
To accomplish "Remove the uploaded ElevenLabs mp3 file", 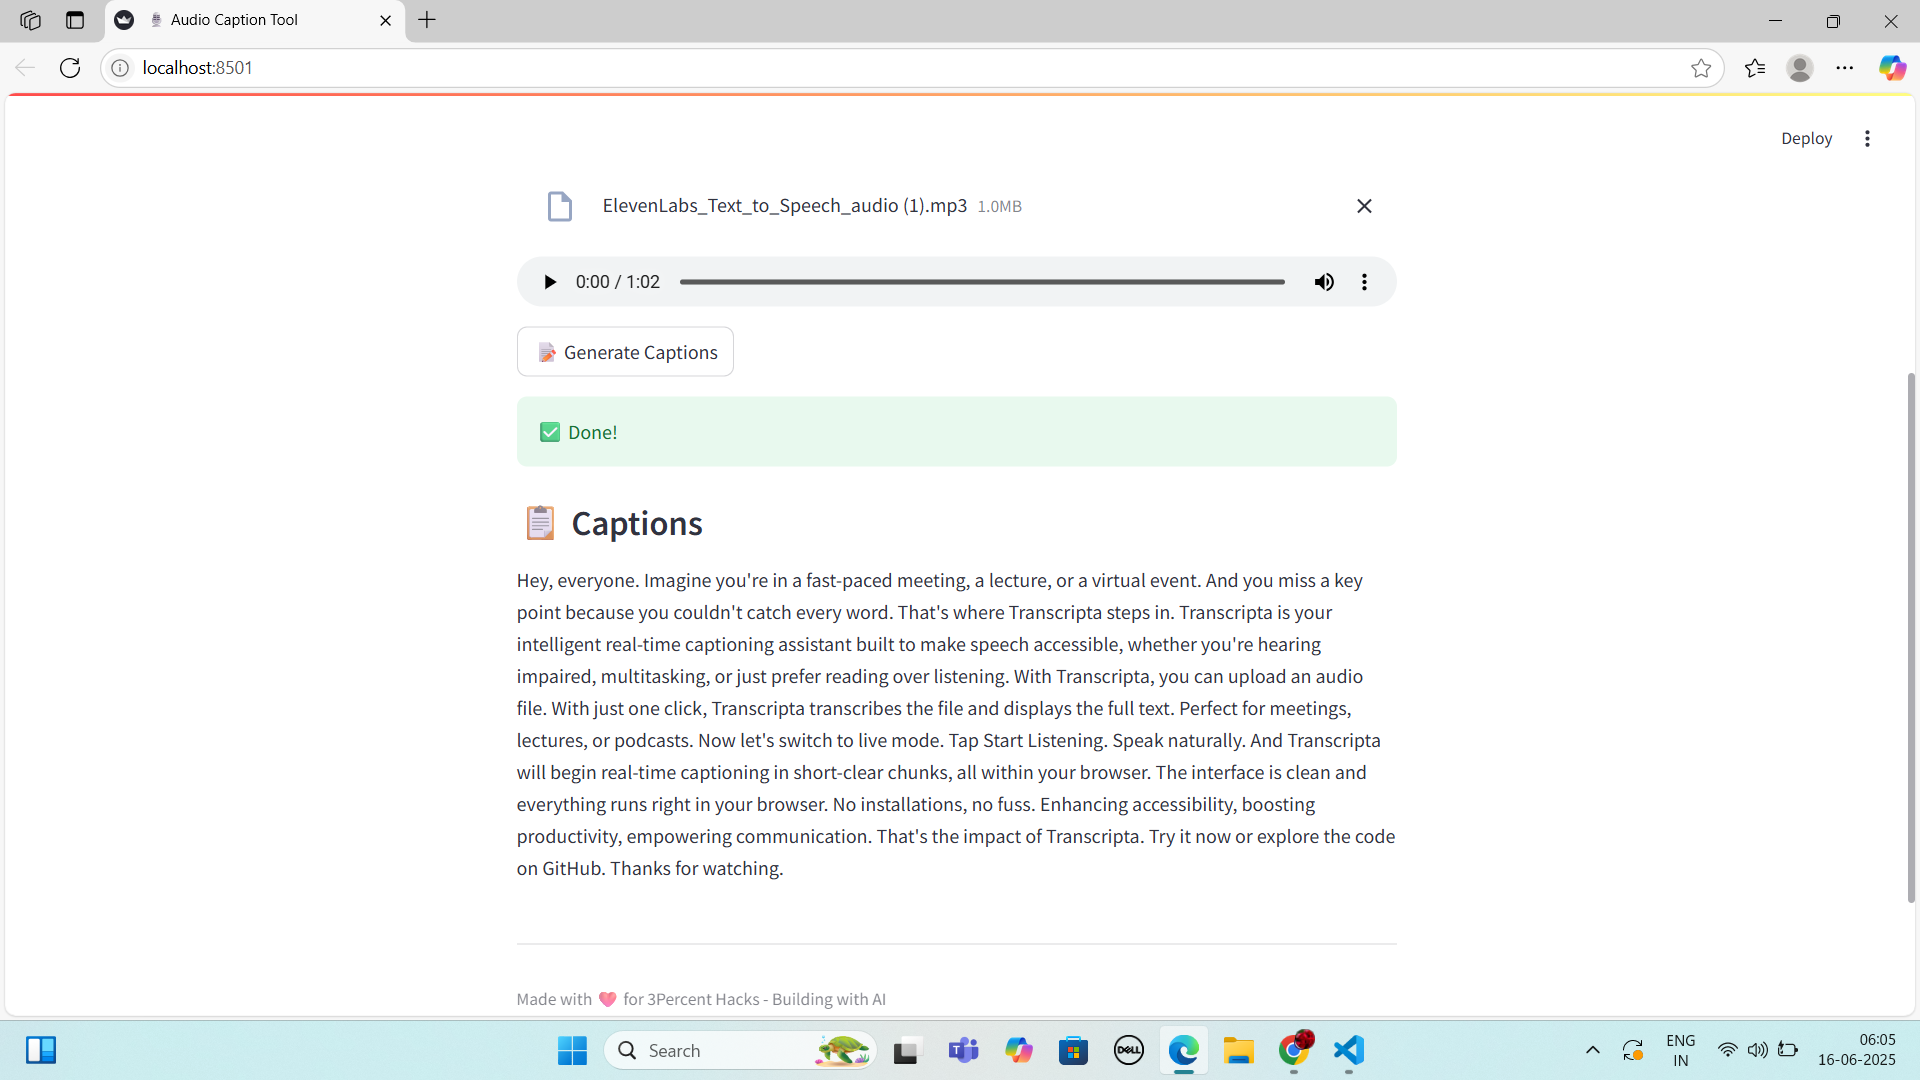I will click(1364, 206).
